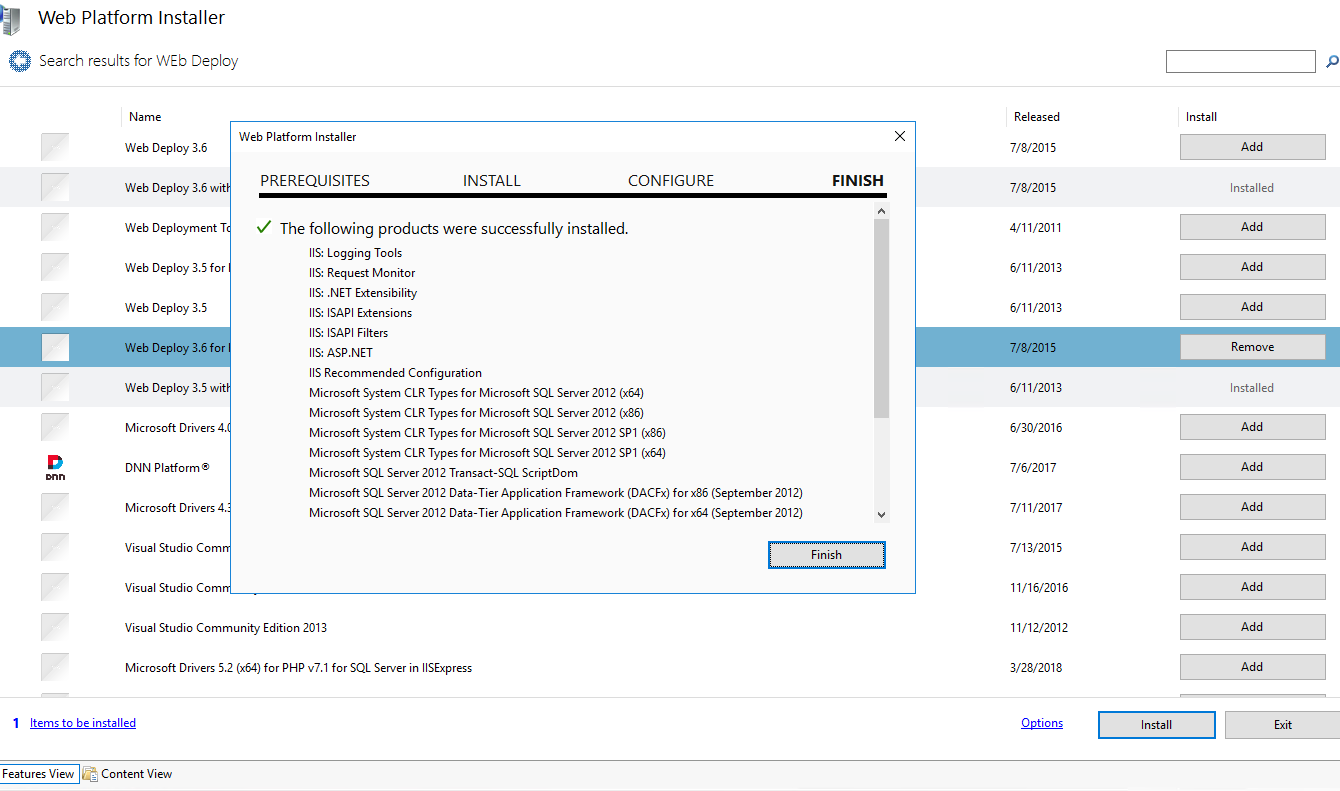Click the Exit button
This screenshot has height=791, width=1340.
click(x=1282, y=725)
